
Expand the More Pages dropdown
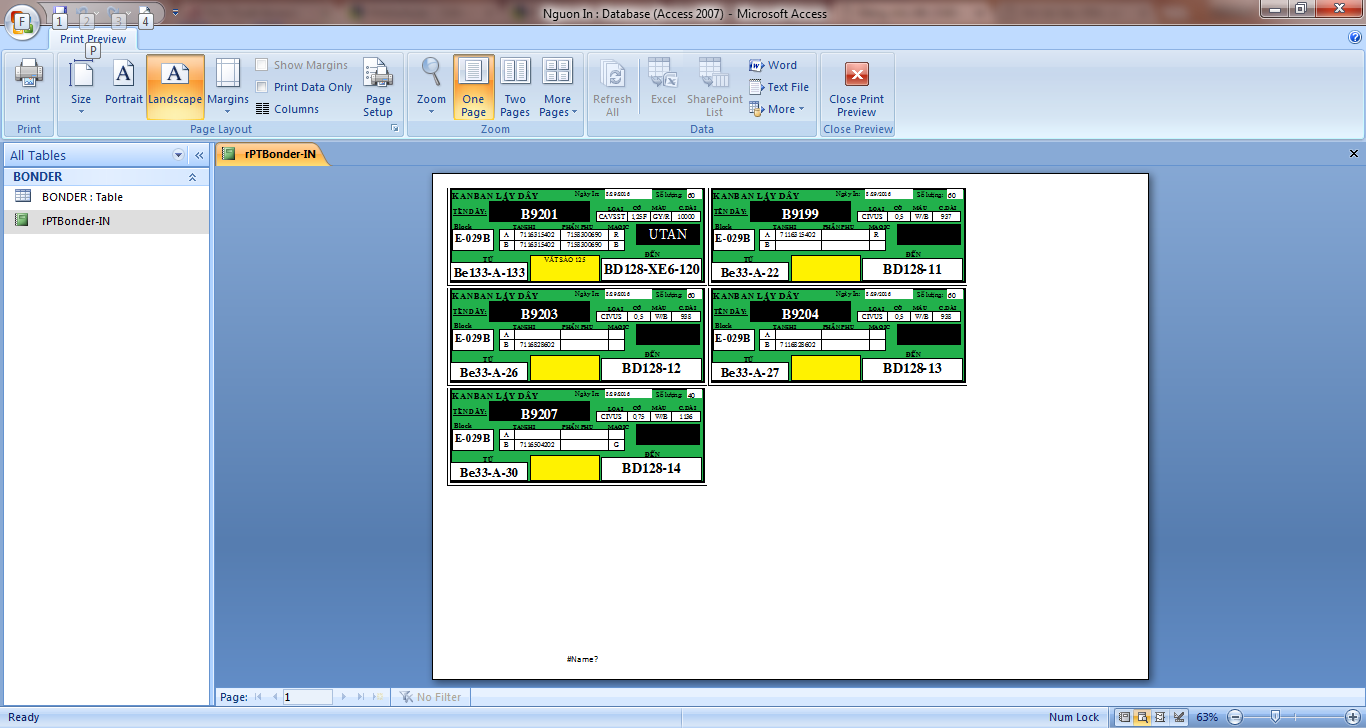pos(557,88)
